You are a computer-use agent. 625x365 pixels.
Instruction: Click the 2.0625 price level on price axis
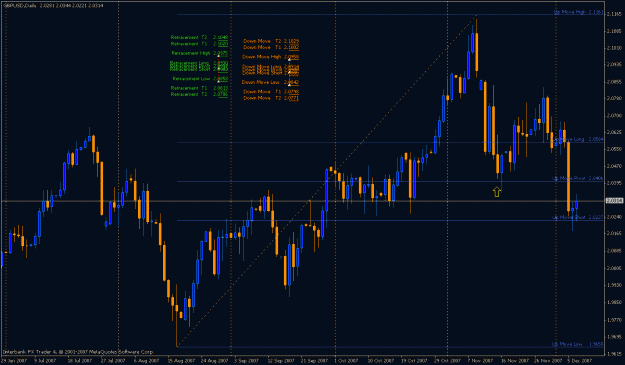pos(613,132)
